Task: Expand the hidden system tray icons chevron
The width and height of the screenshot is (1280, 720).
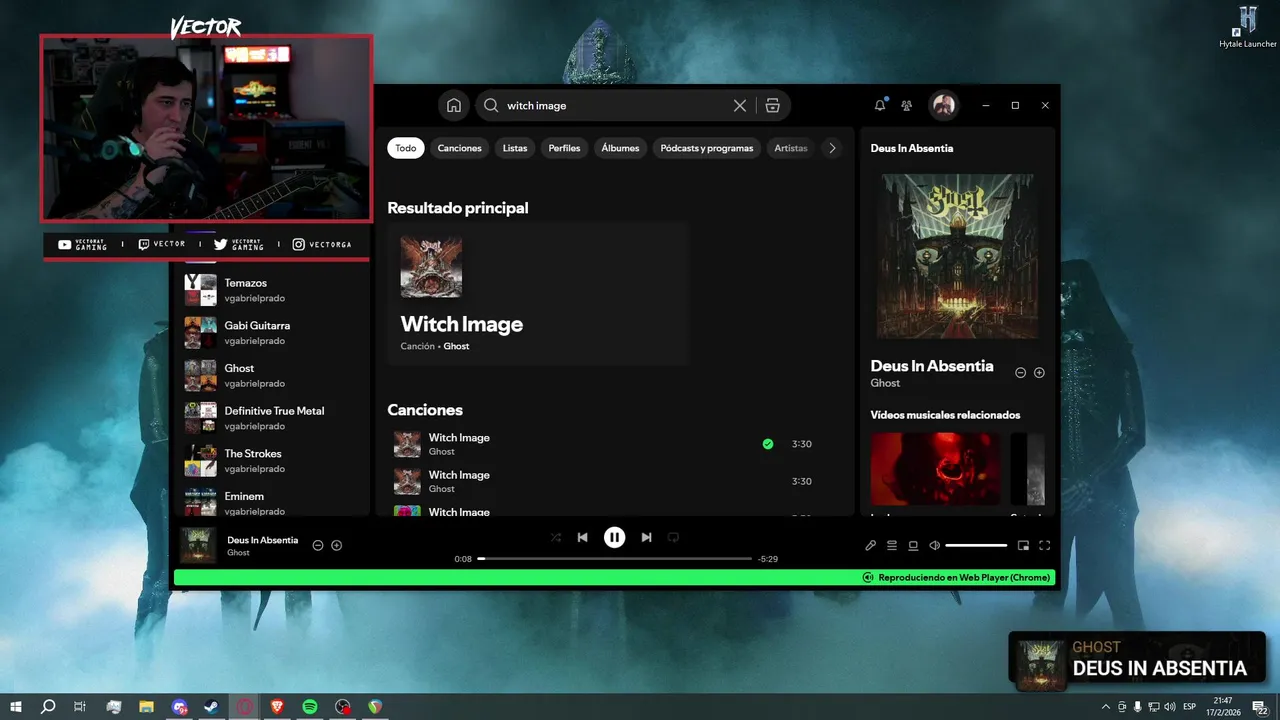Action: click(1106, 707)
